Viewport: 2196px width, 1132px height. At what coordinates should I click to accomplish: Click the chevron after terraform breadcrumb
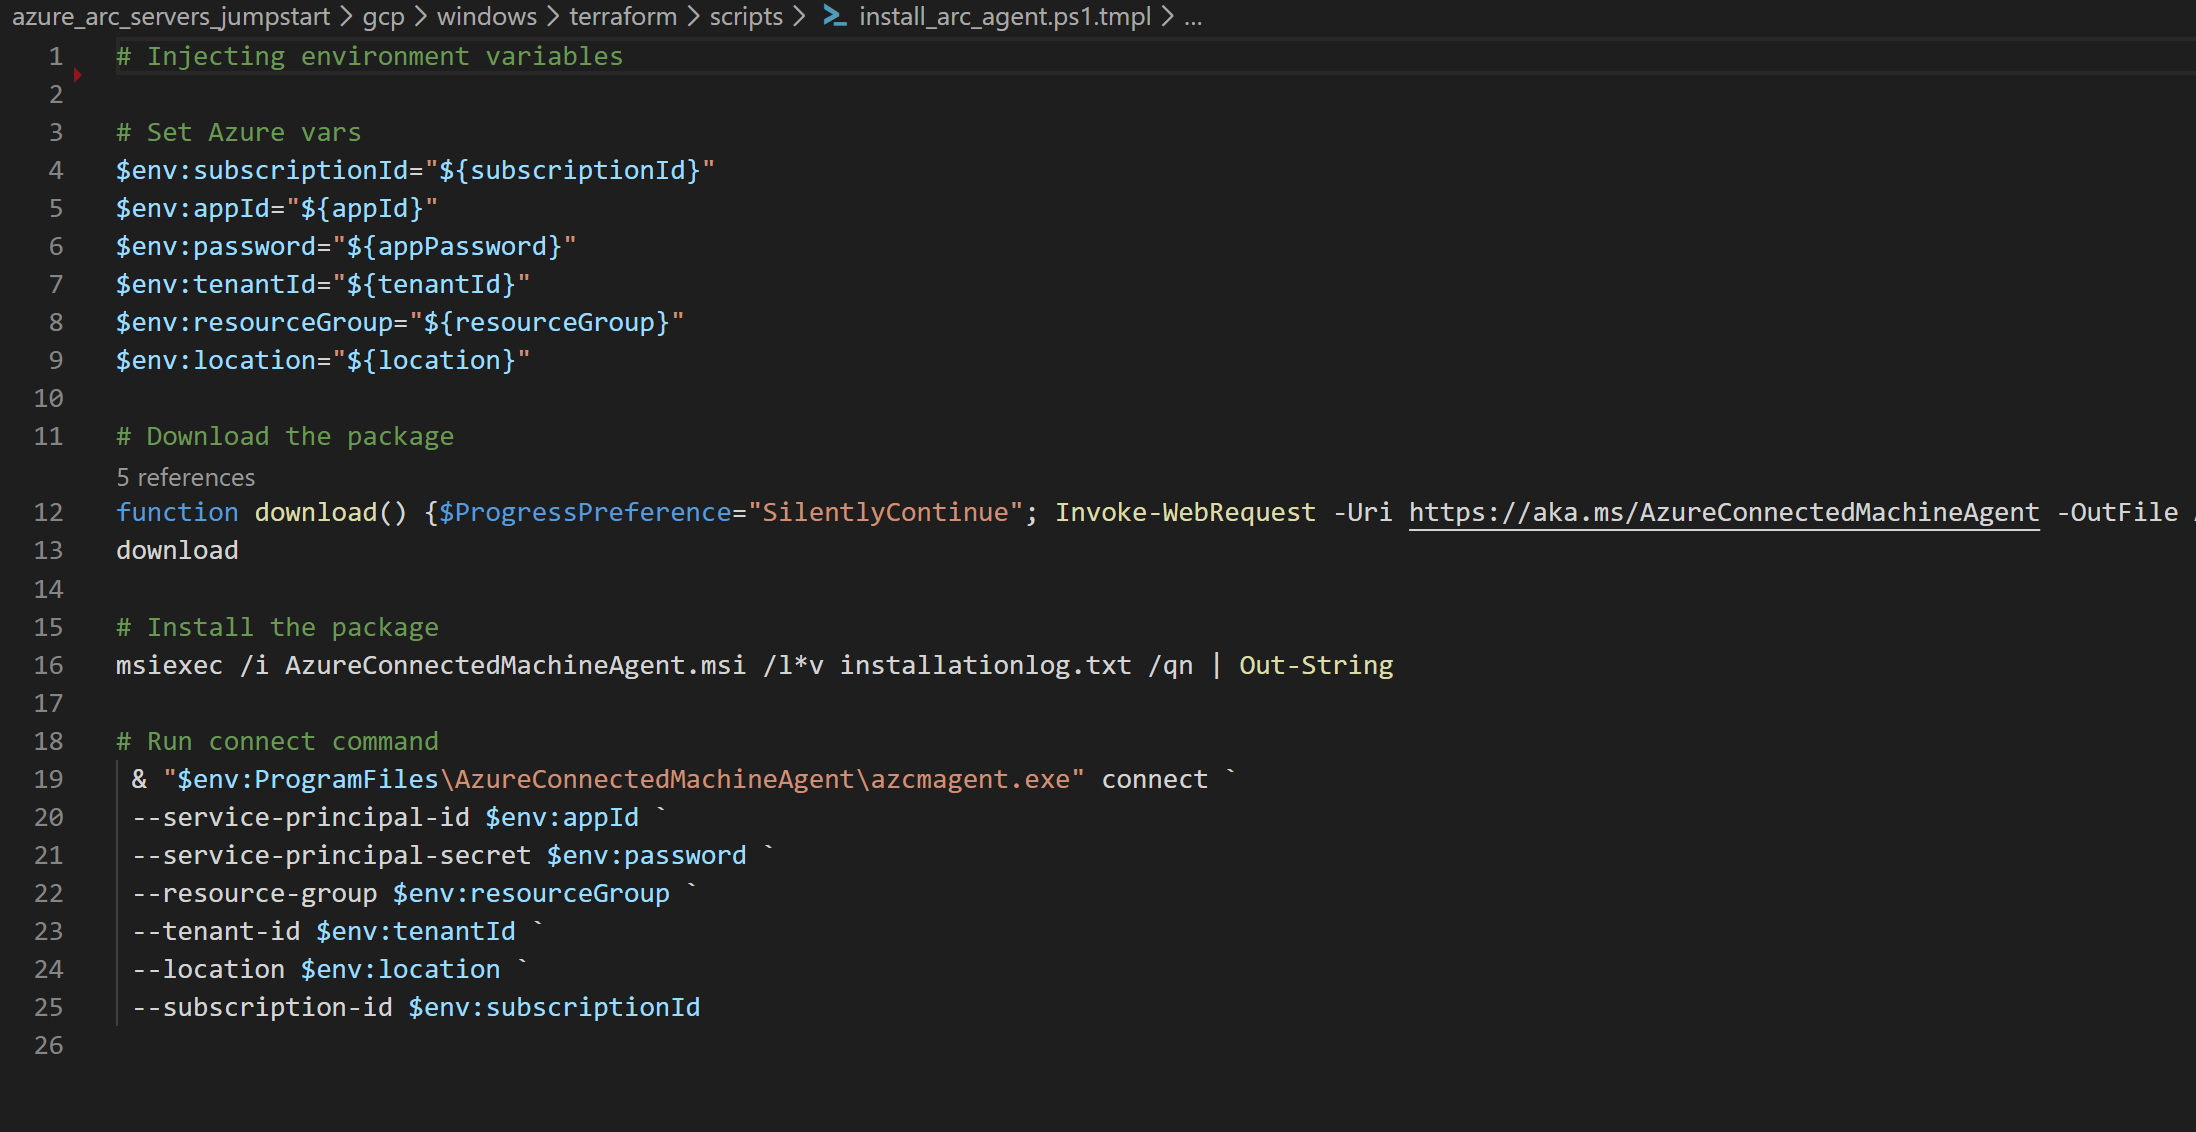click(693, 17)
